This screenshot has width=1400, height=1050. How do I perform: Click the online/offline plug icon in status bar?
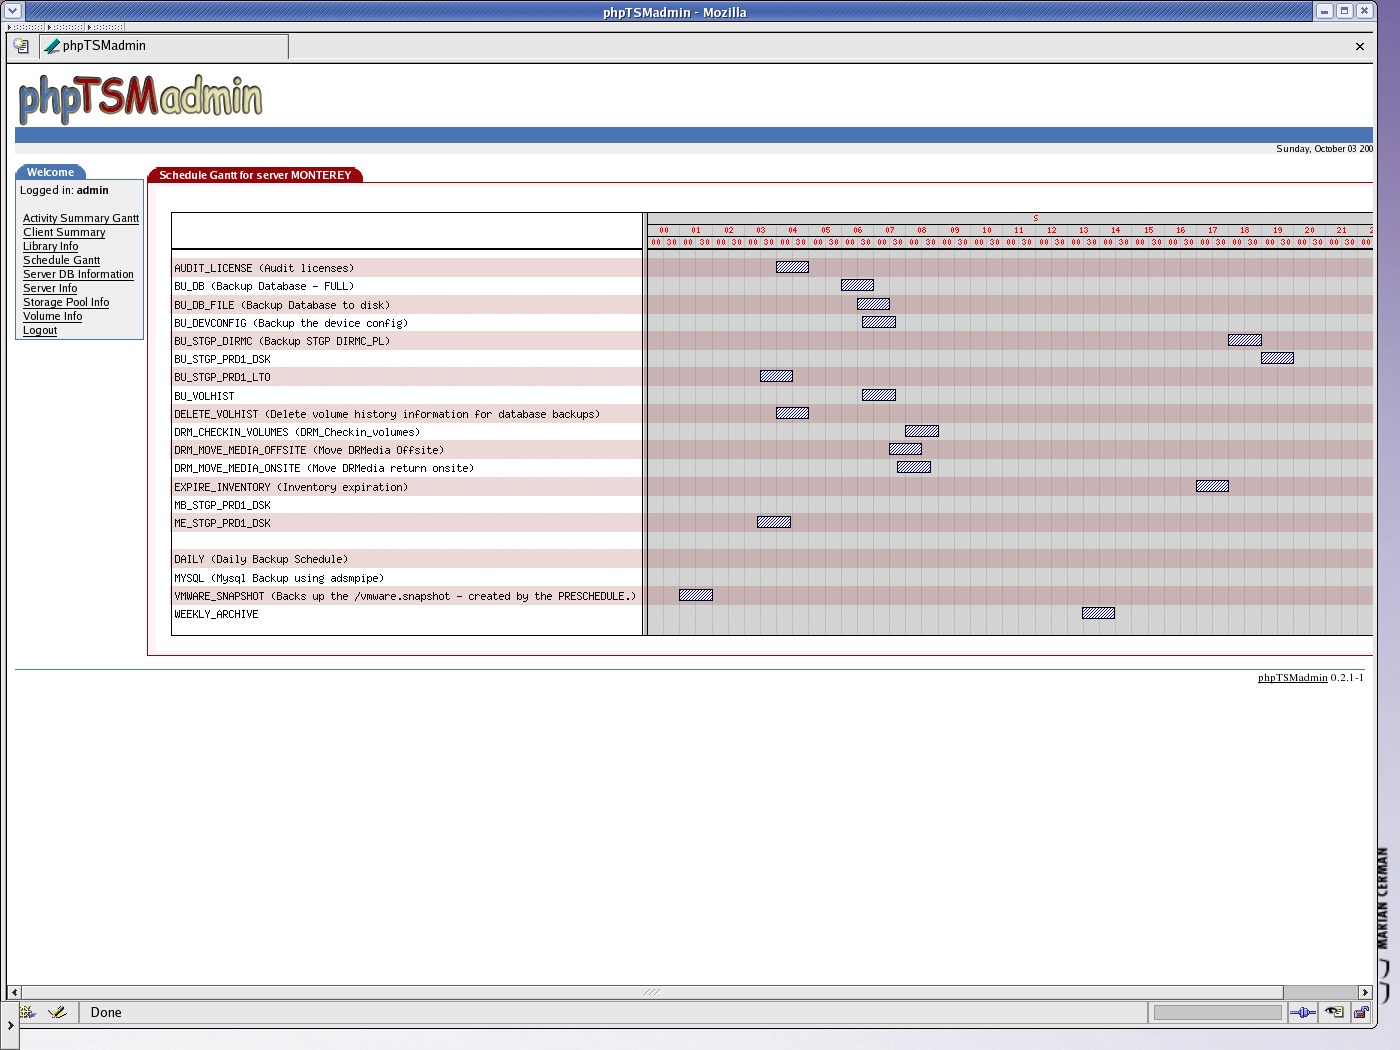(1303, 1012)
